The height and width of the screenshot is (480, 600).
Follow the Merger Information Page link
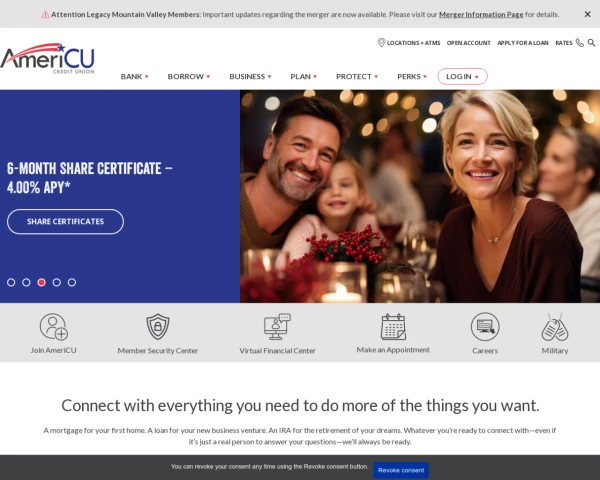[x=481, y=15]
